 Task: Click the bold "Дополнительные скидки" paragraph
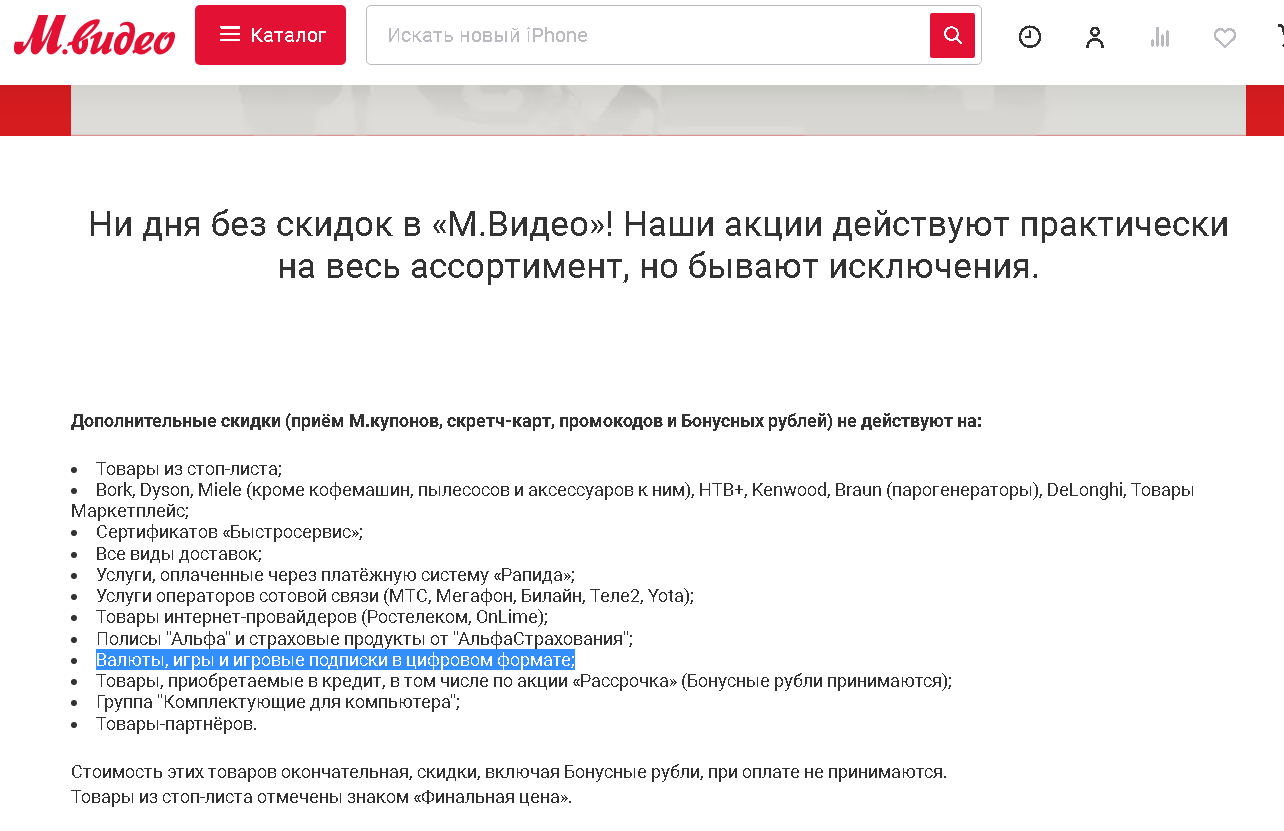tap(526, 421)
